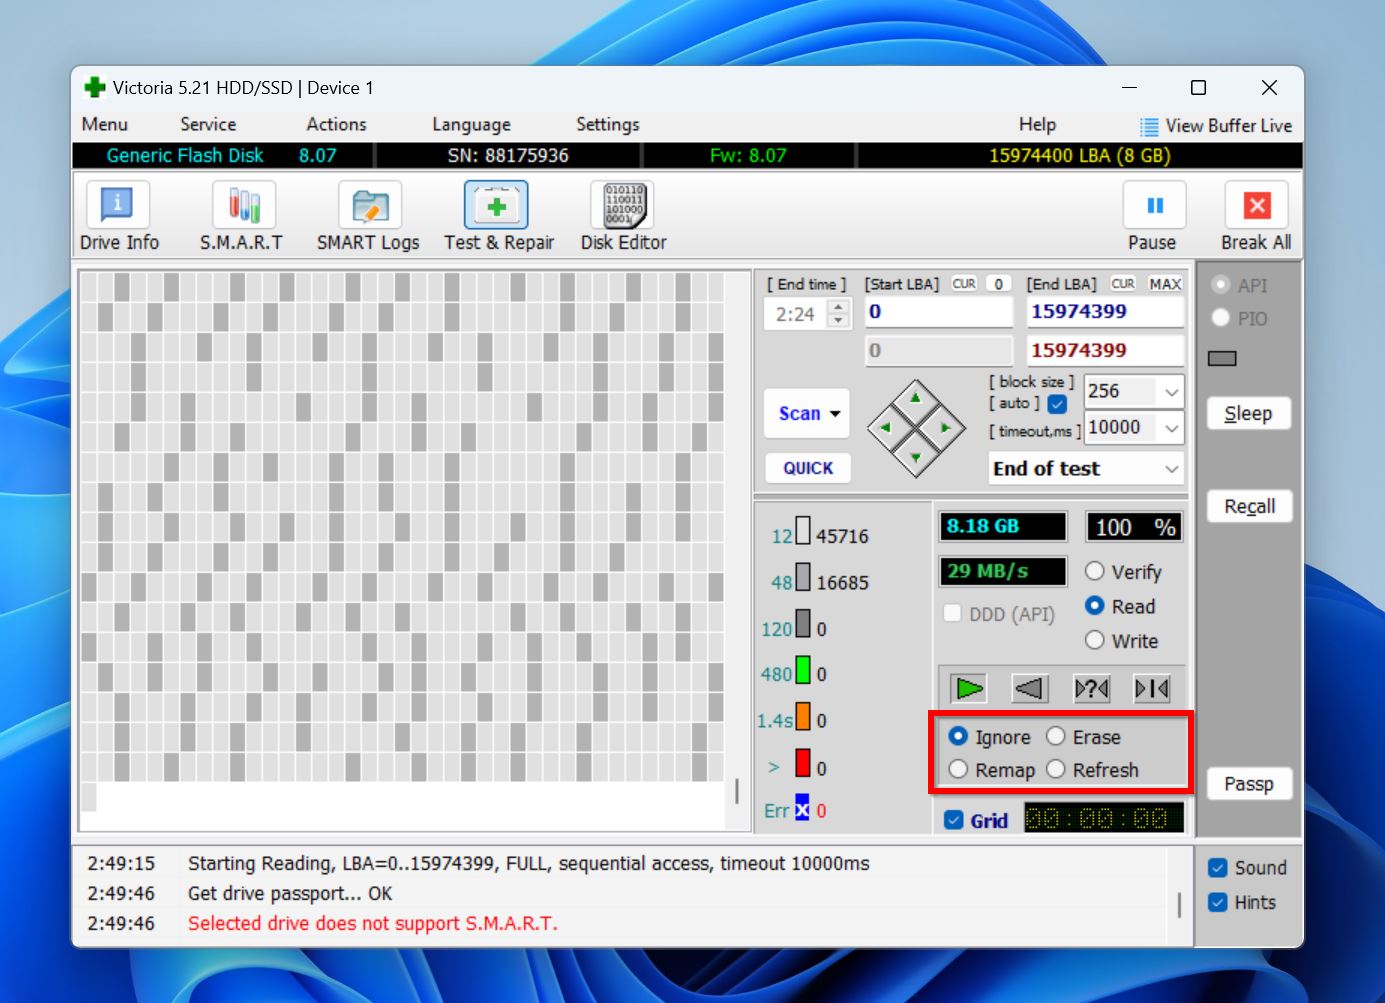Open the S.M.A.R.T tool
The image size is (1385, 1003).
click(x=241, y=217)
